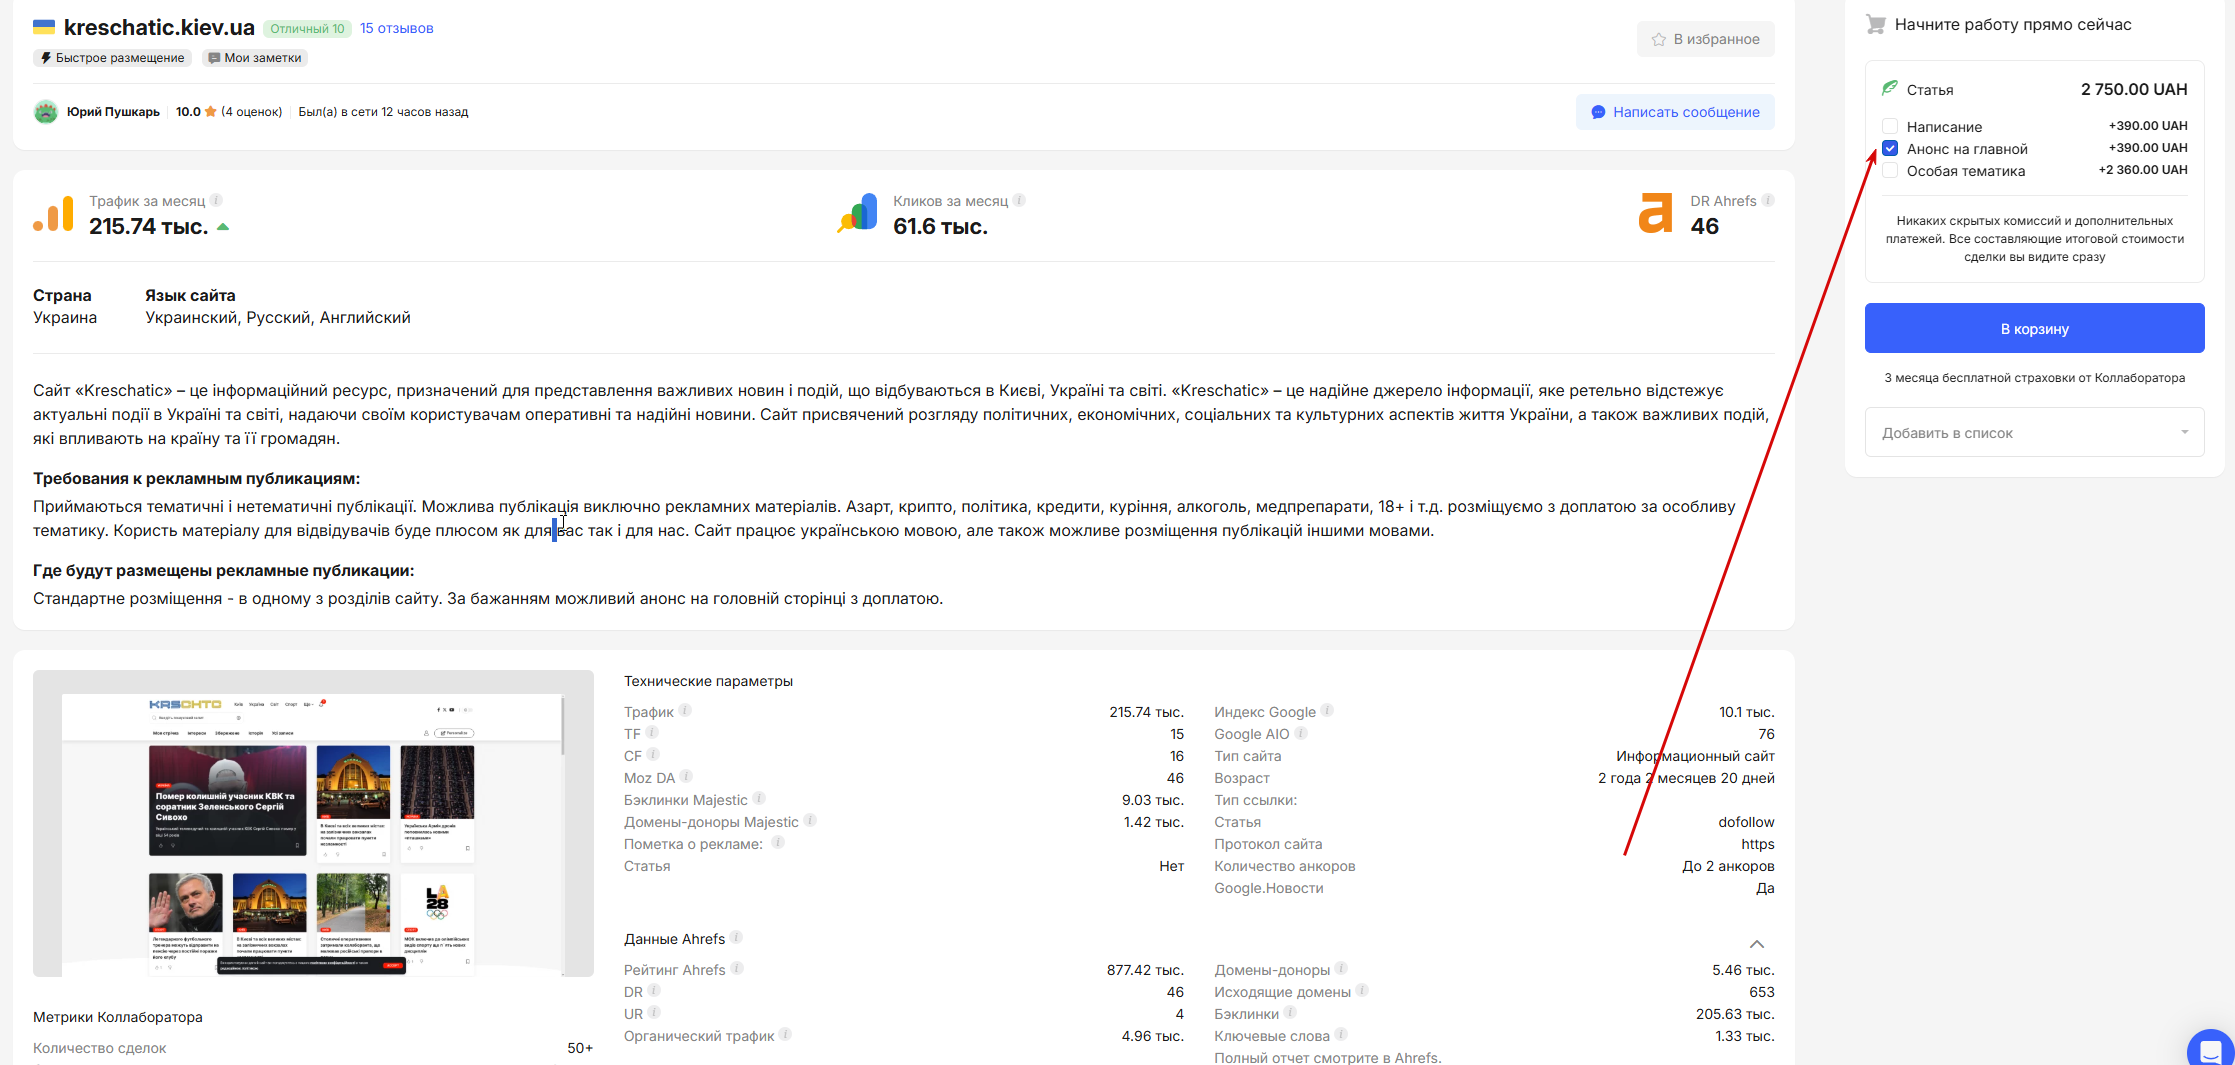Click the info icon next to Трафик за месяц
This screenshot has height=1065, width=2235.
pos(216,200)
